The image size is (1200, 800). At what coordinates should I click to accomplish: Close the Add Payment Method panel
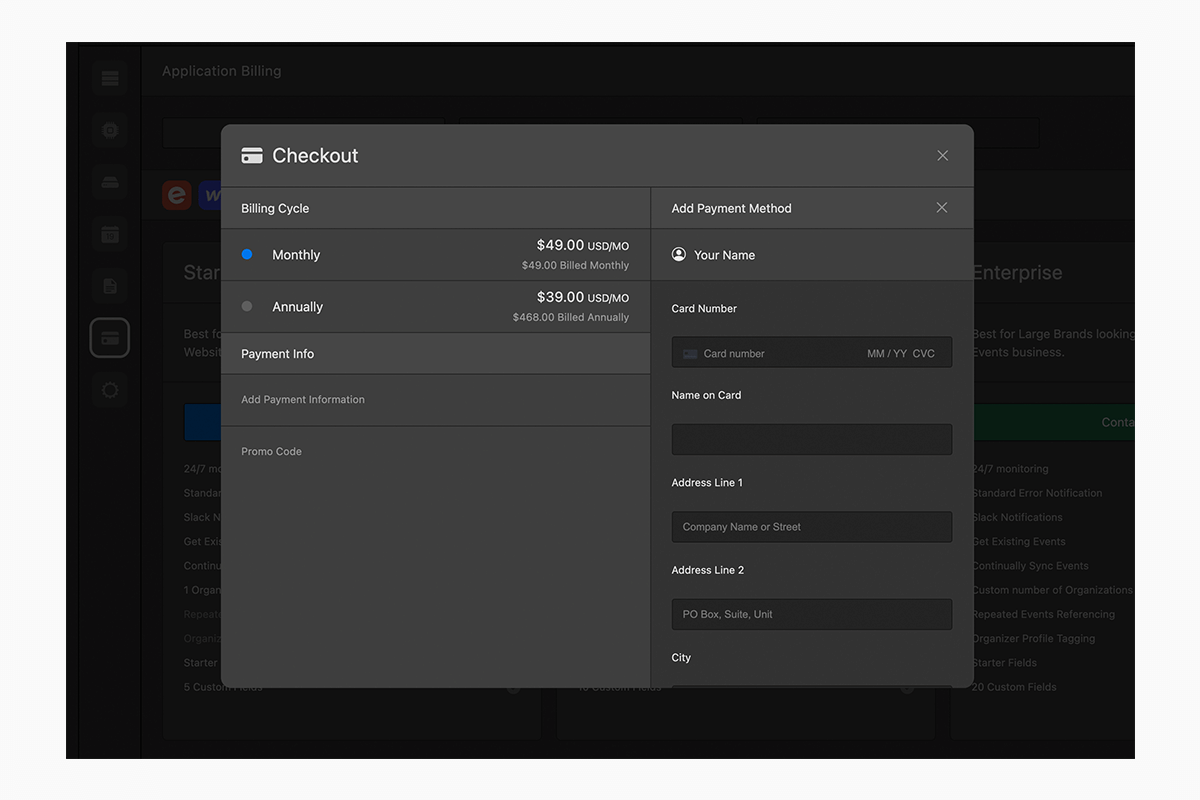coord(941,208)
